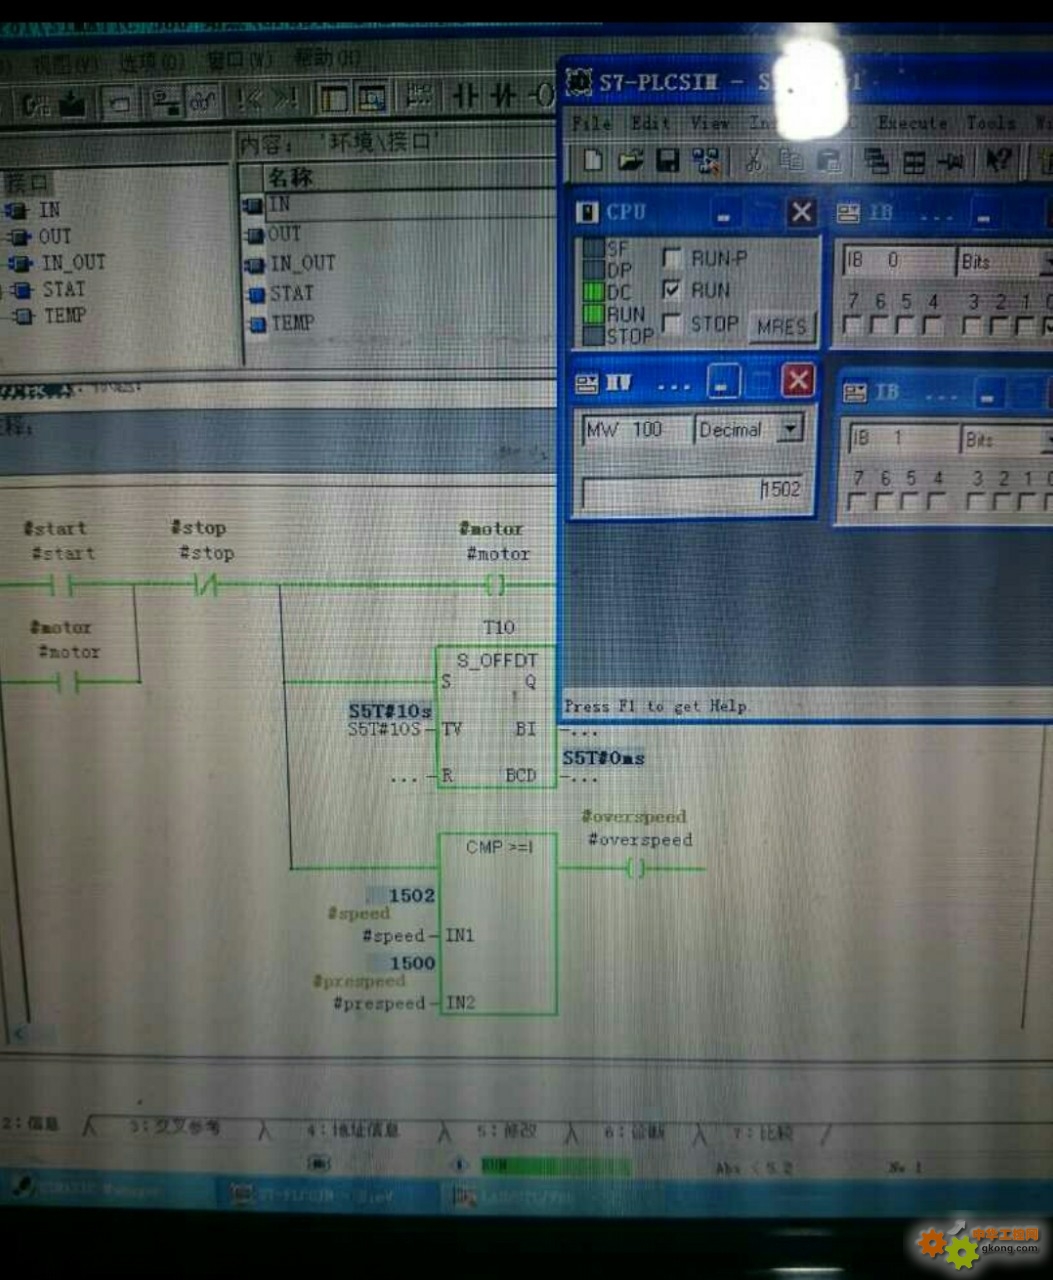Viewport: 1053px width, 1280px height.
Task: Insert a normally open contact from toolbar
Action: pos(465,97)
